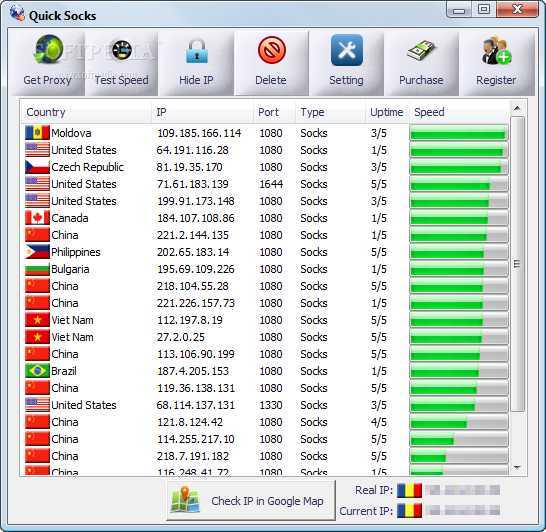Sort by the Uptime column header

(387, 112)
